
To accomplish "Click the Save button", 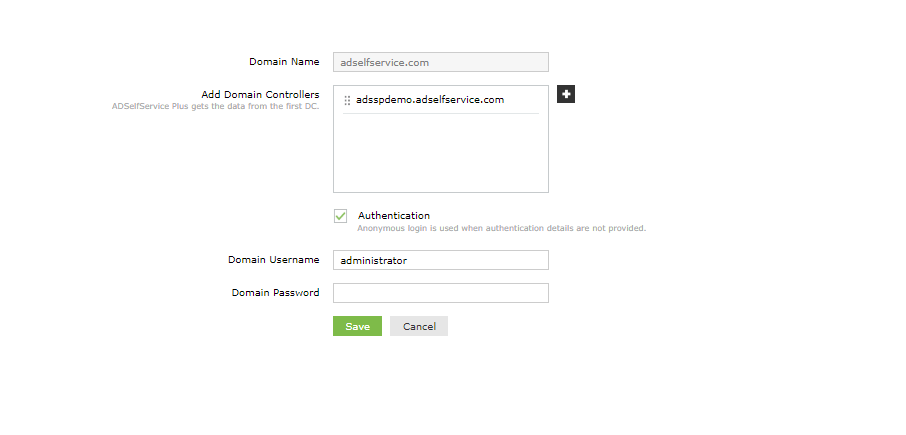I will click(x=357, y=326).
